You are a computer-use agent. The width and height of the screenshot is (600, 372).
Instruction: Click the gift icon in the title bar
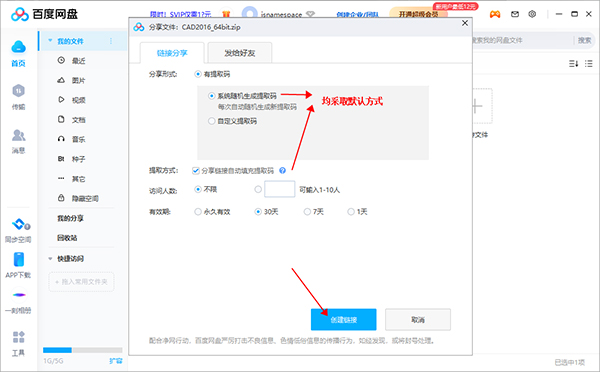(x=226, y=14)
